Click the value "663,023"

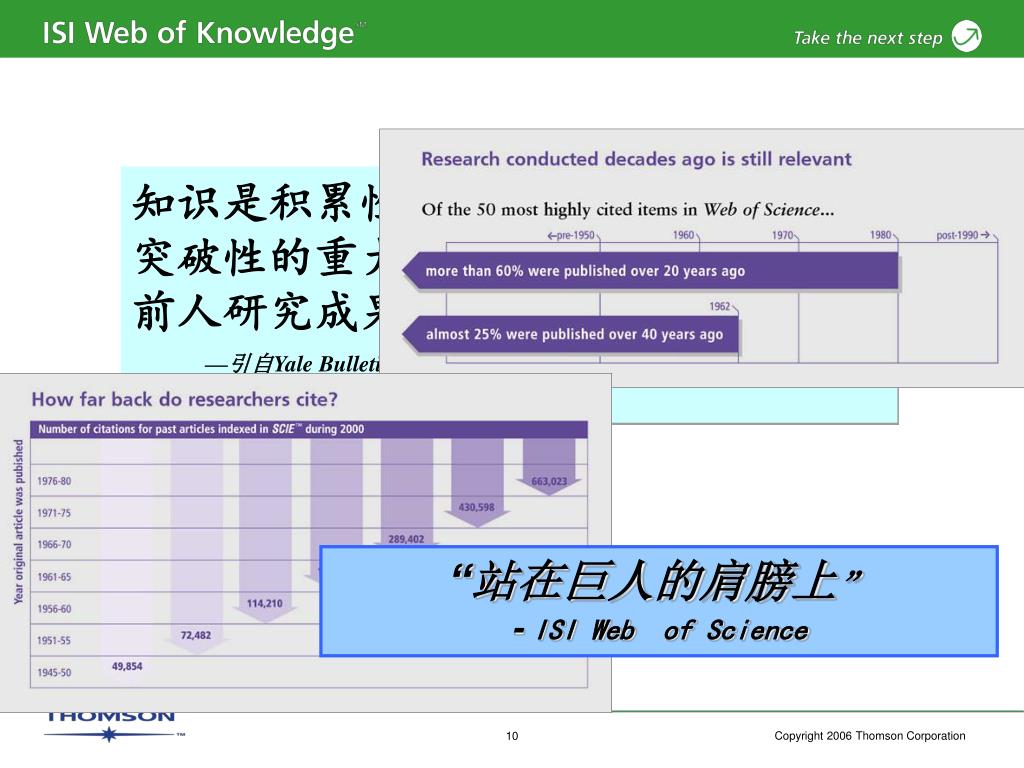[549, 481]
